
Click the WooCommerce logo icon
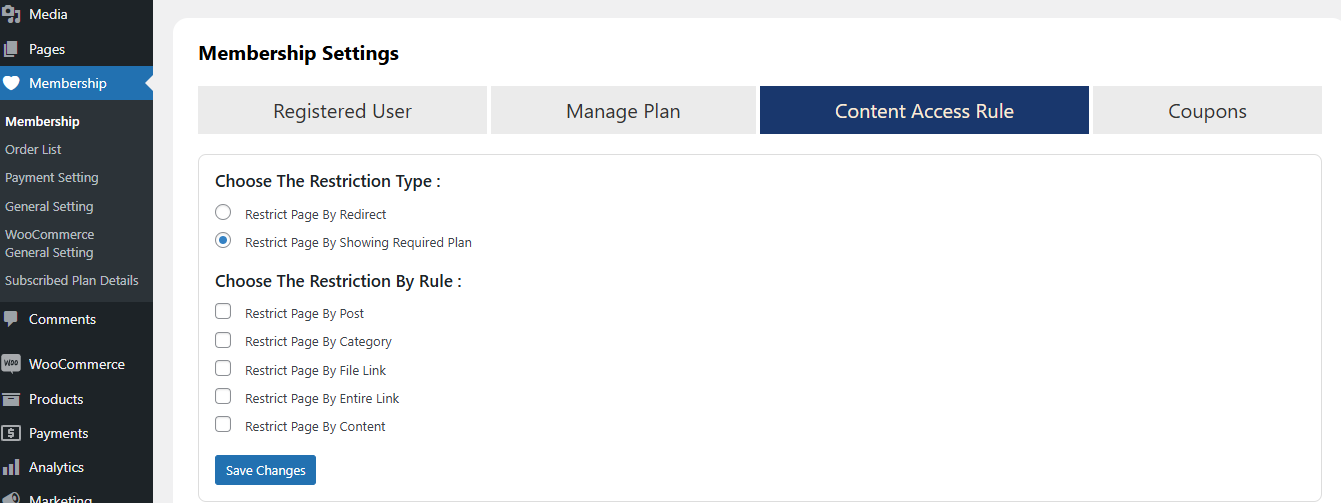point(11,364)
